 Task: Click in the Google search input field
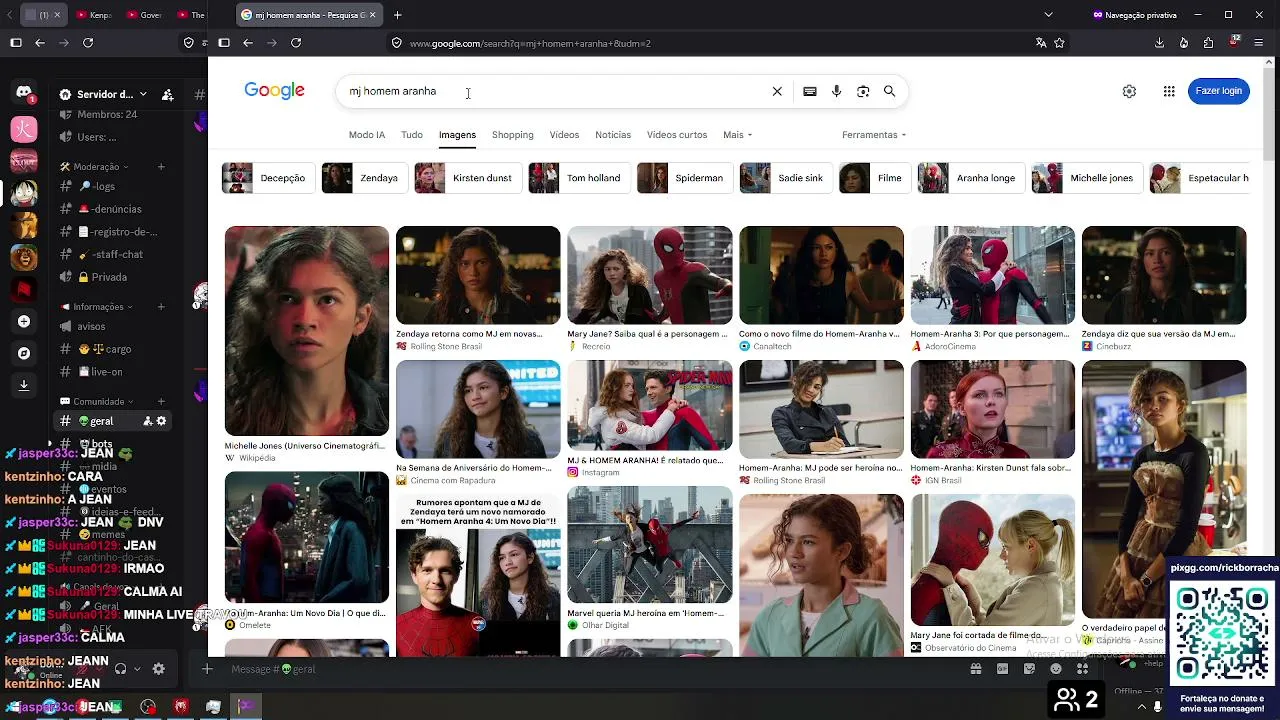click(x=555, y=91)
